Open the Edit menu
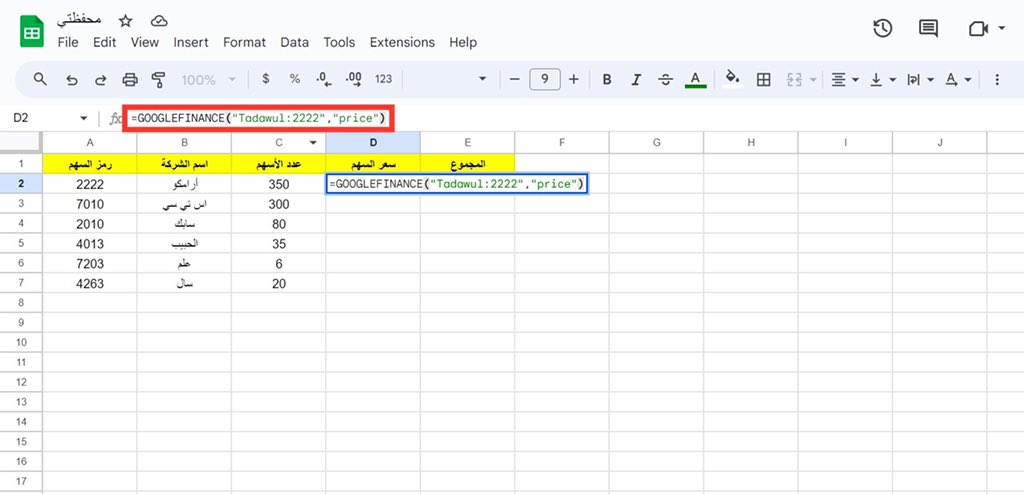This screenshot has height=494, width=1024. point(104,42)
